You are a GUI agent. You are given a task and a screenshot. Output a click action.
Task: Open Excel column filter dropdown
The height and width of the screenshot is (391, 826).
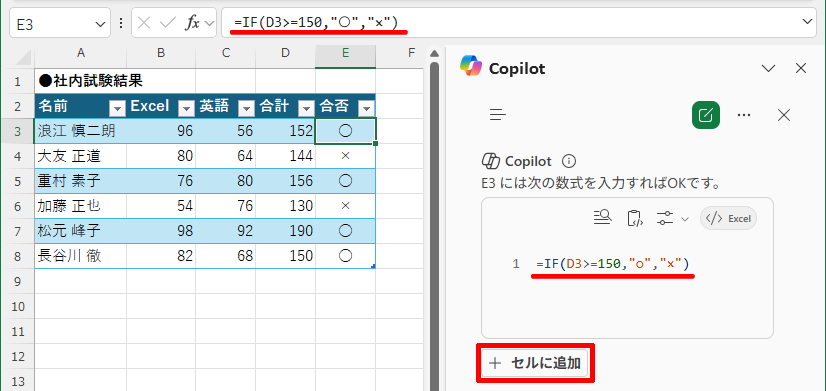186,108
